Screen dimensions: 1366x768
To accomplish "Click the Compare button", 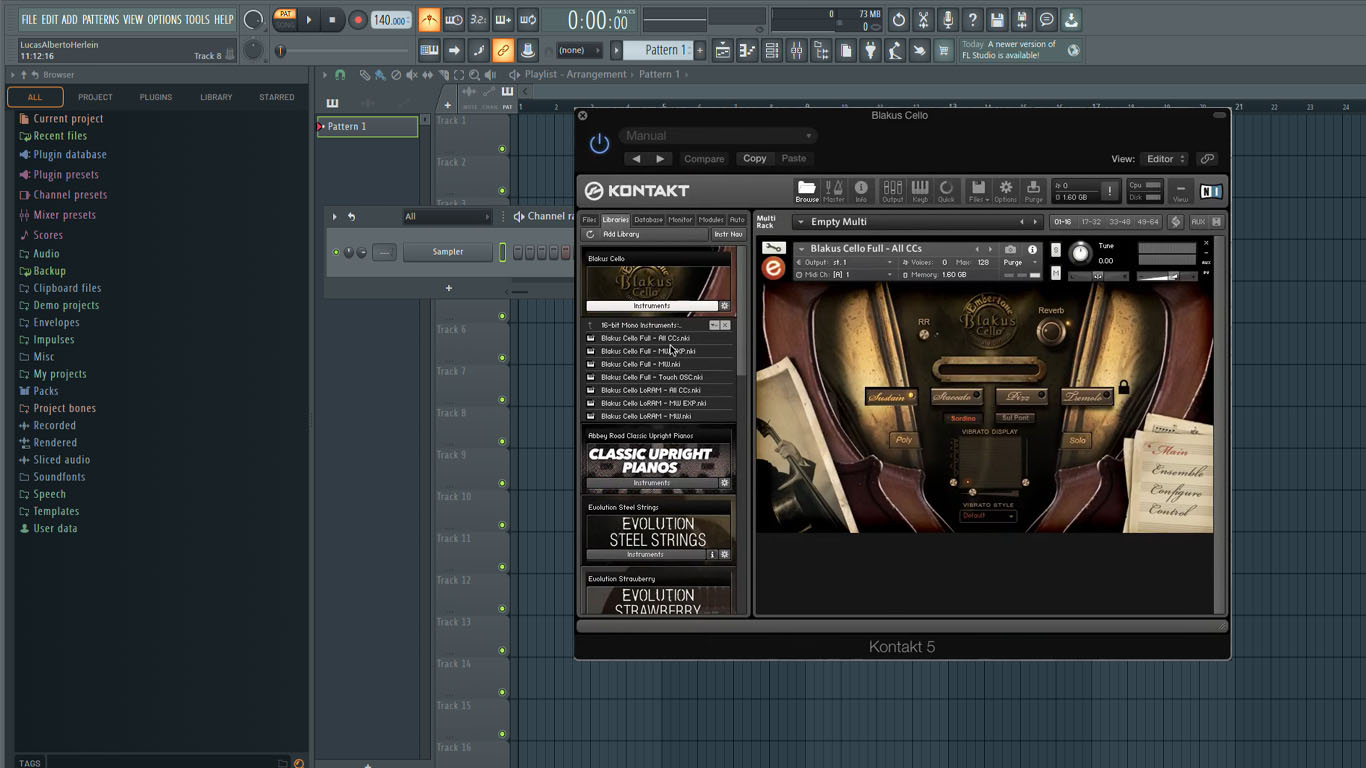I will (x=704, y=159).
